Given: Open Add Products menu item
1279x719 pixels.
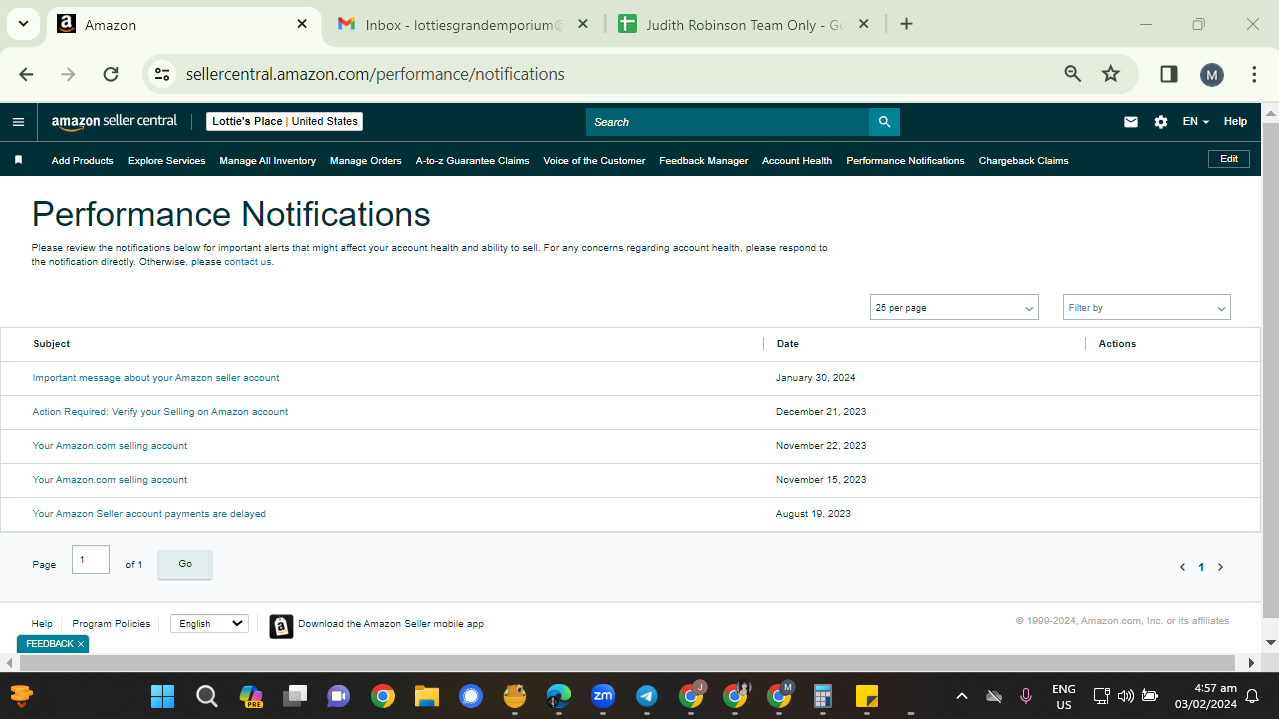Looking at the screenshot, I should click(x=83, y=160).
